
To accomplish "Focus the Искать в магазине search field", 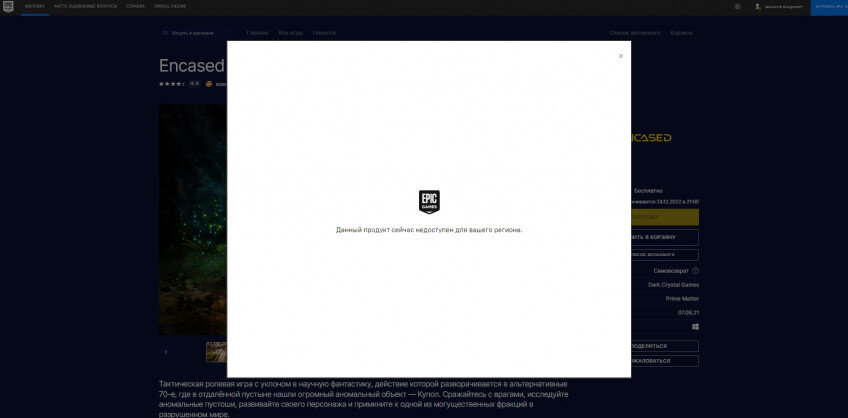I will click(x=196, y=33).
